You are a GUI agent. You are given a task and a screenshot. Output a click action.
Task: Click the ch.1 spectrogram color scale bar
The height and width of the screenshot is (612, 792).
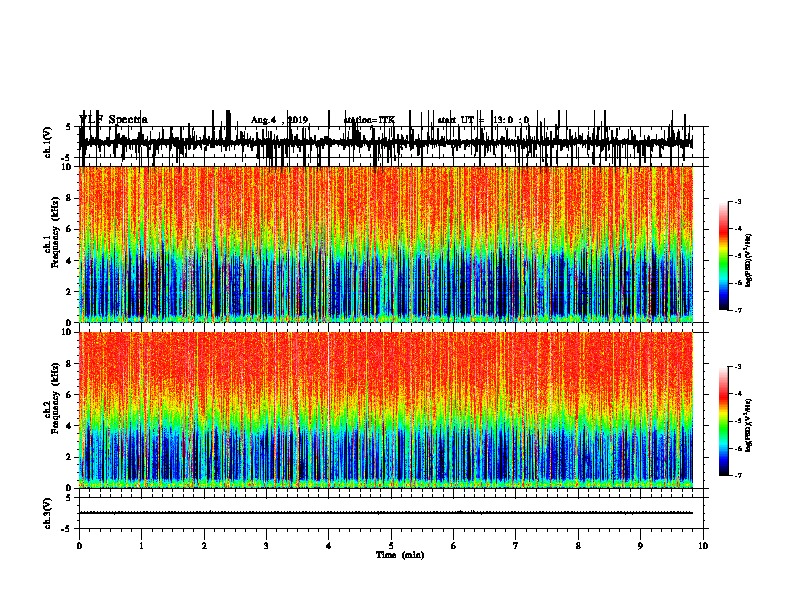click(x=723, y=255)
